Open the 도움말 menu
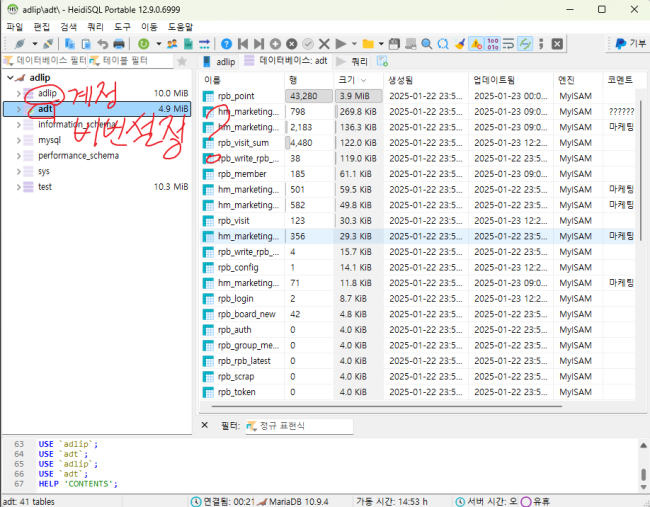This screenshot has width=650, height=507. (x=180, y=27)
